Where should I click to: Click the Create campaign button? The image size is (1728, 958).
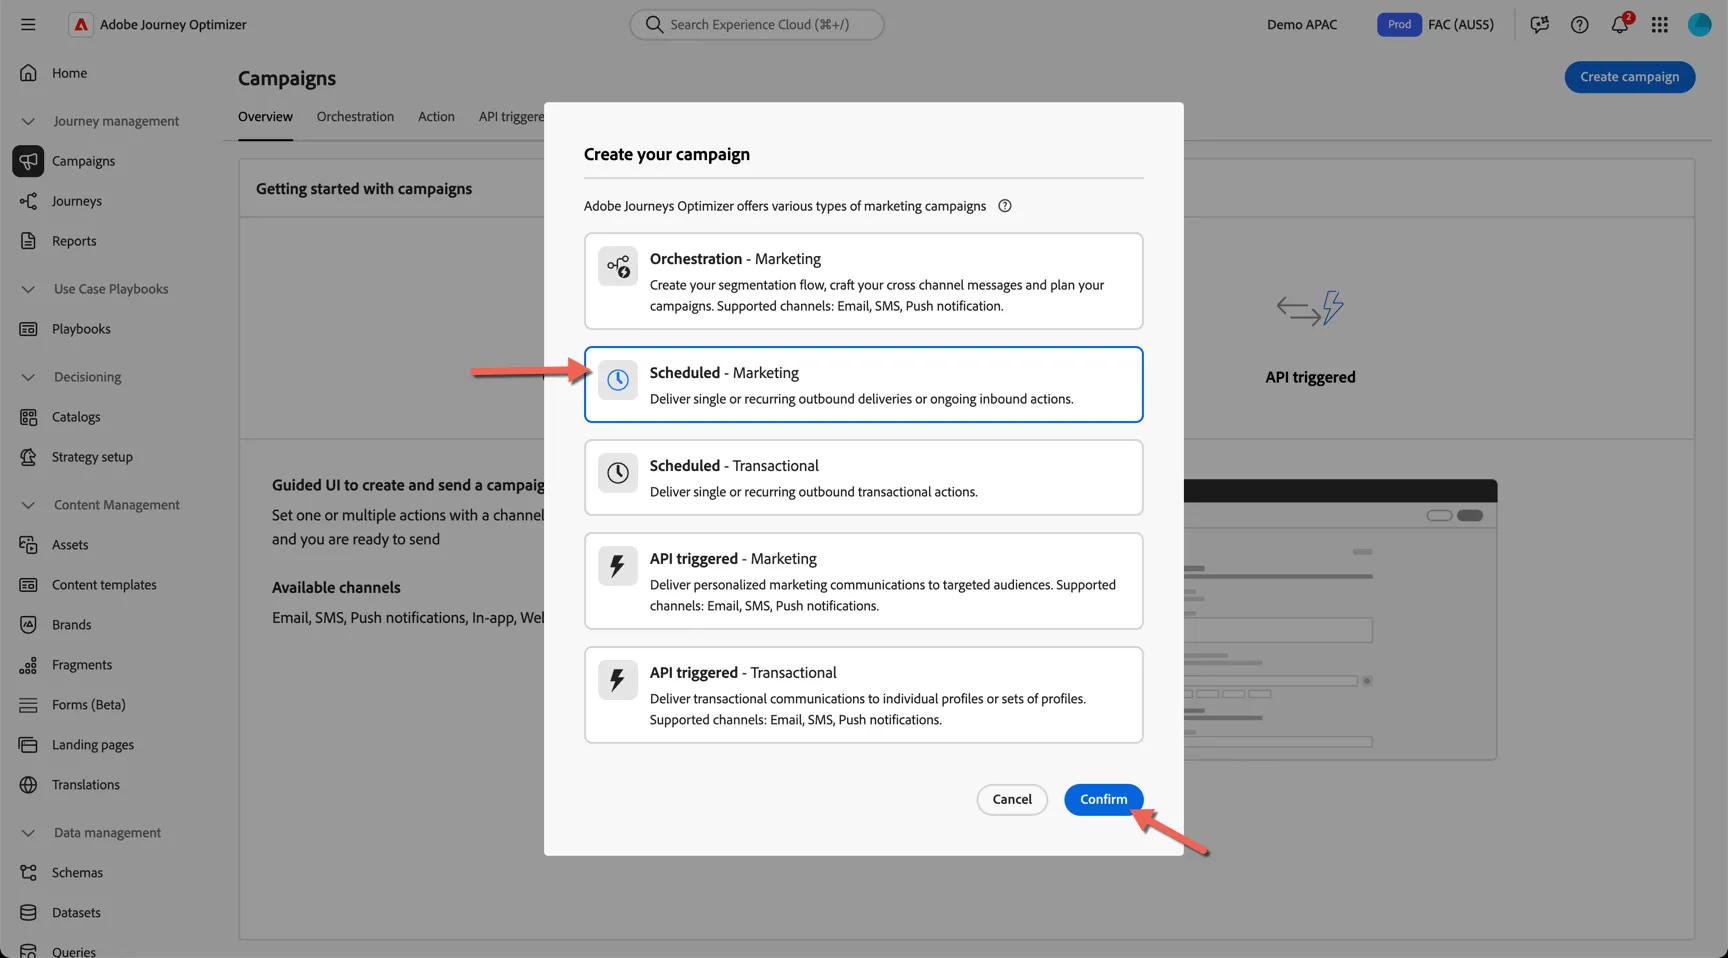1629,77
